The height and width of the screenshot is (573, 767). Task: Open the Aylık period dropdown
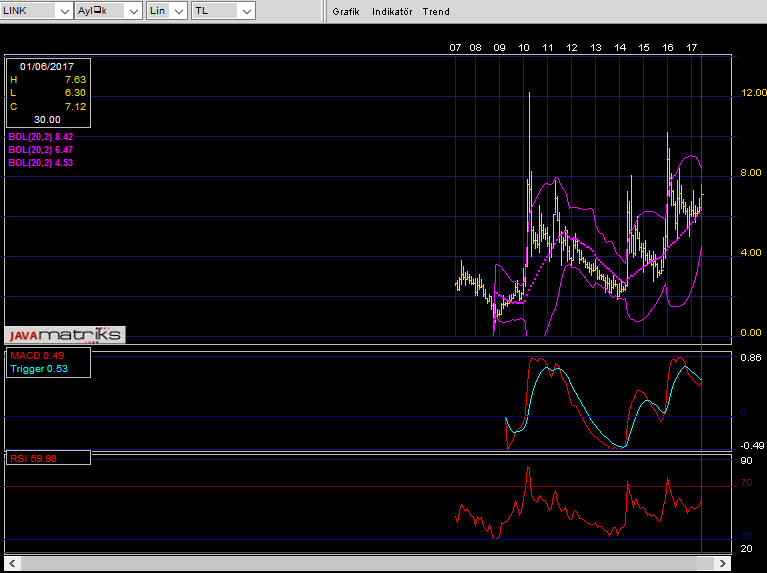pos(109,11)
